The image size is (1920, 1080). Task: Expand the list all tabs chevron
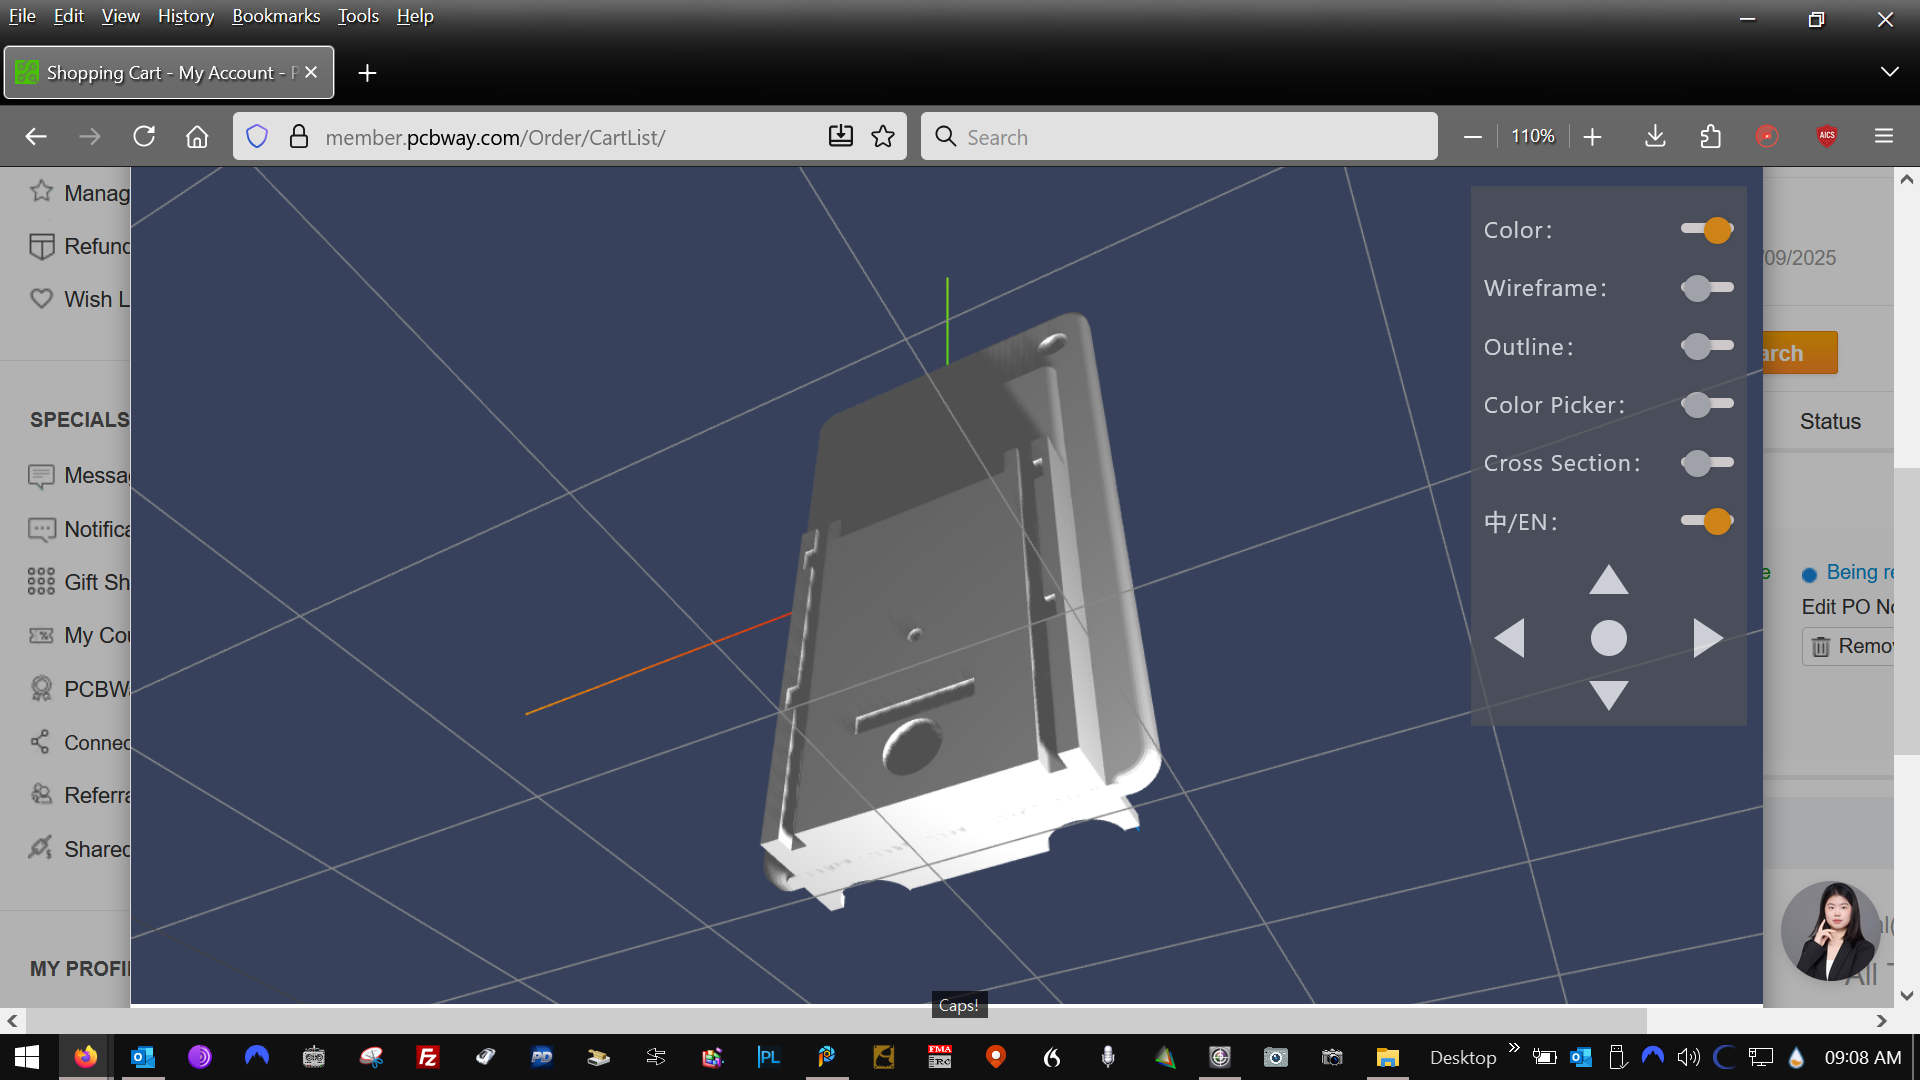click(x=1889, y=72)
